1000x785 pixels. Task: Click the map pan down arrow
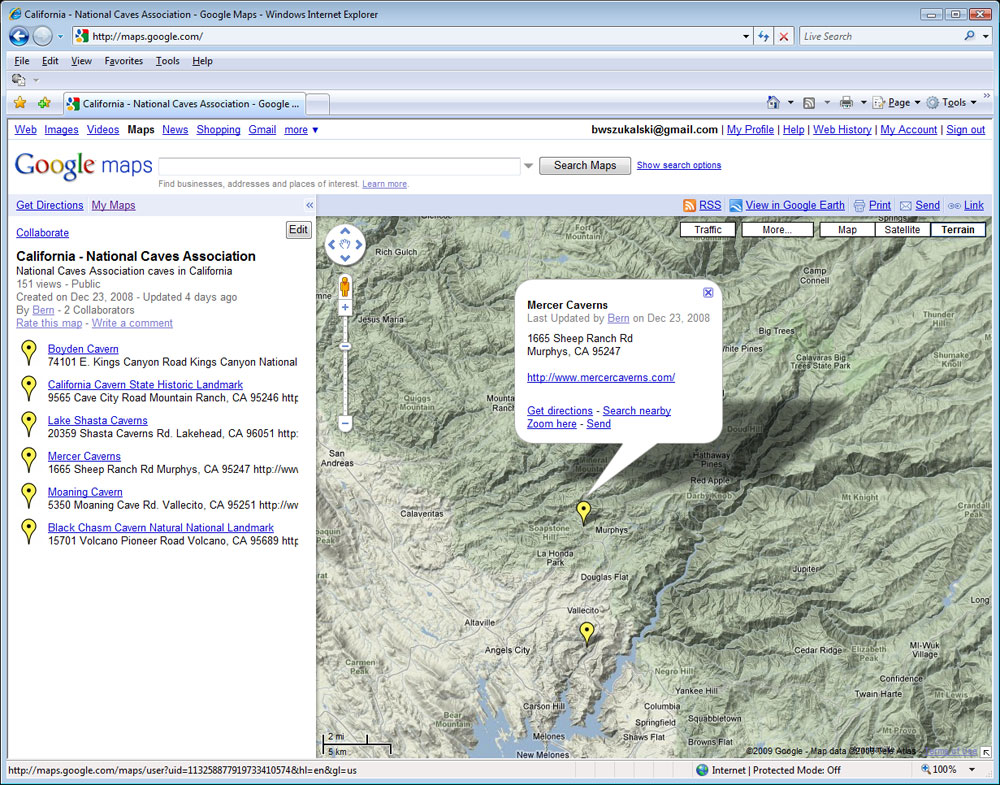(345, 258)
